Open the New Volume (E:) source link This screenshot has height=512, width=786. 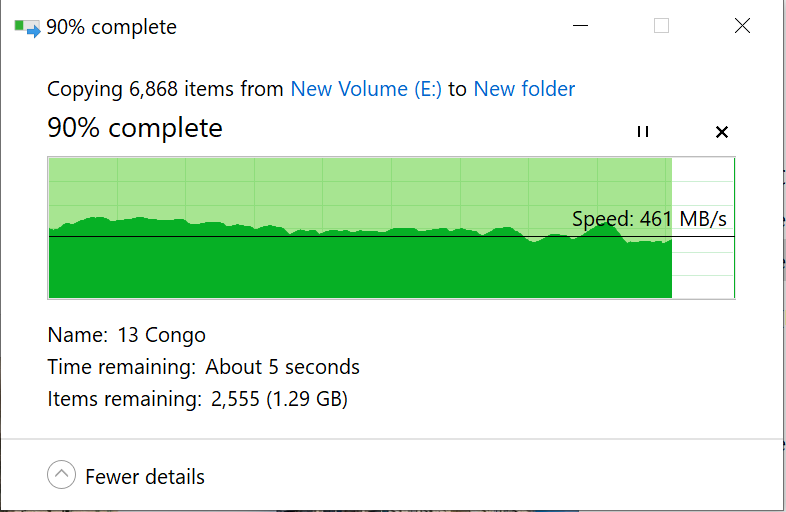(366, 89)
